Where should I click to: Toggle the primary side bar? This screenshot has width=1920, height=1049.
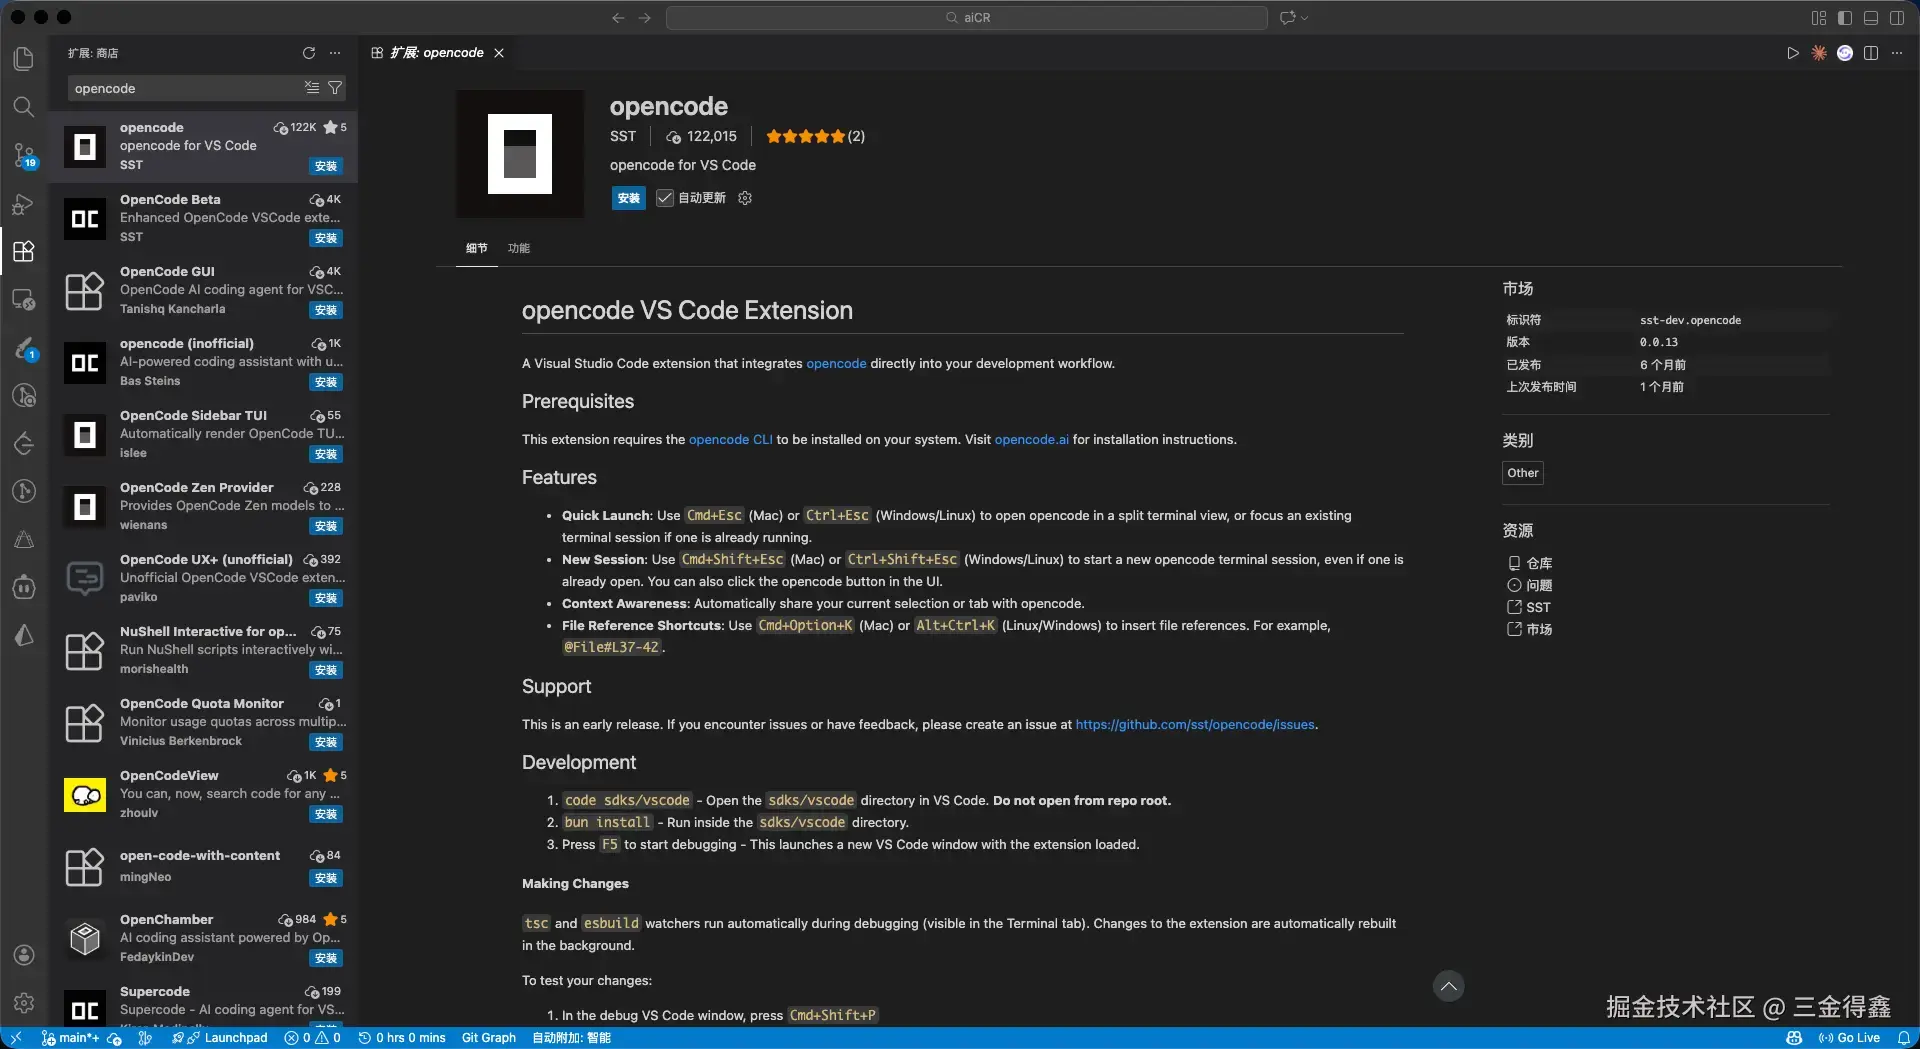point(1845,18)
